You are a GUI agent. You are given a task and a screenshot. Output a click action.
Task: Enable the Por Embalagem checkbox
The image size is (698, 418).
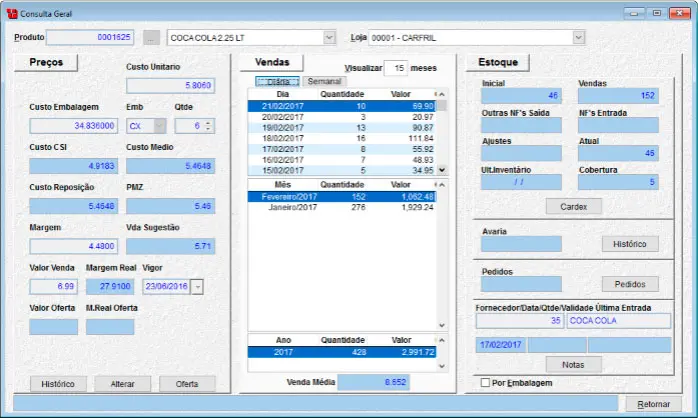click(x=485, y=383)
